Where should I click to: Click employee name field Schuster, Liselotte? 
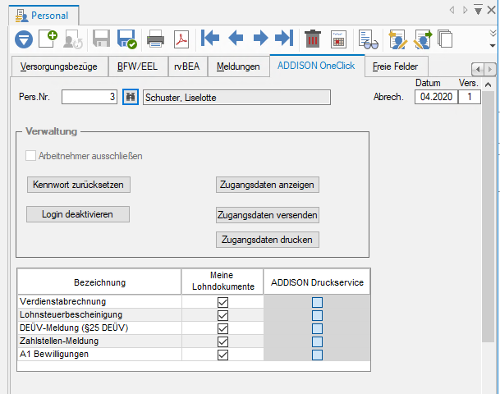(x=237, y=97)
